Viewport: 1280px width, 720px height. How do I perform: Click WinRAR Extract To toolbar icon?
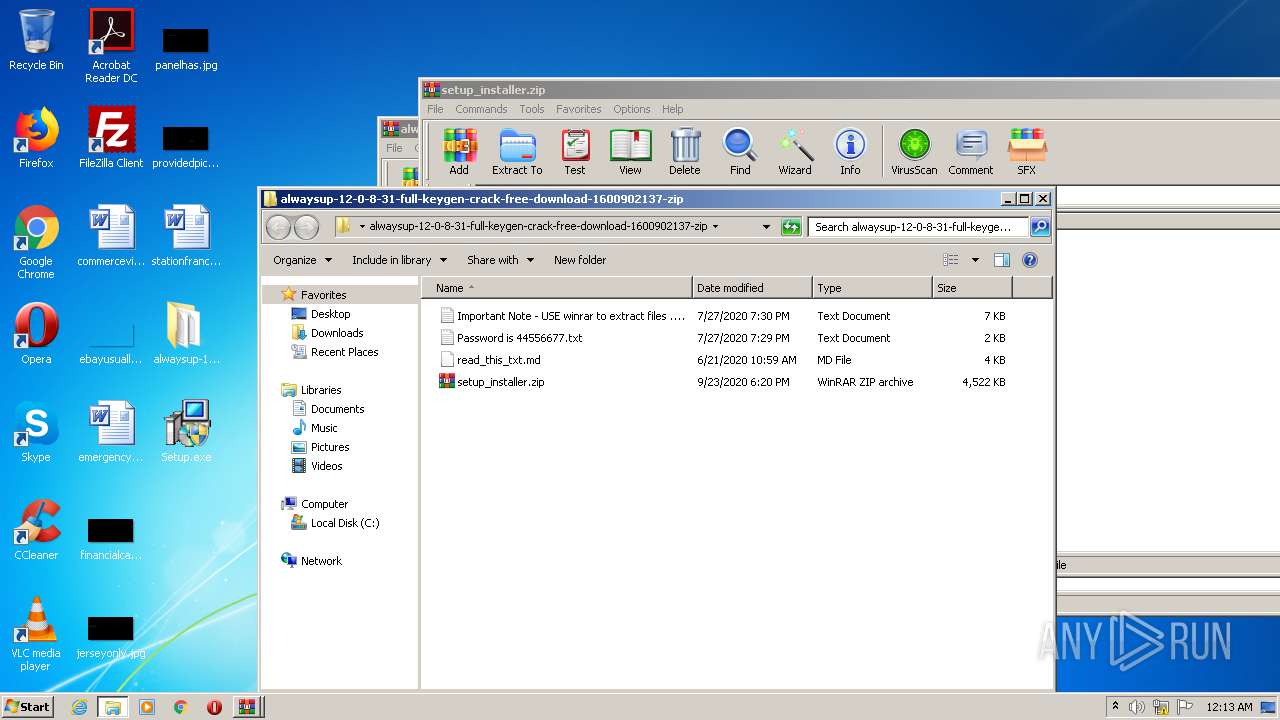(x=517, y=151)
